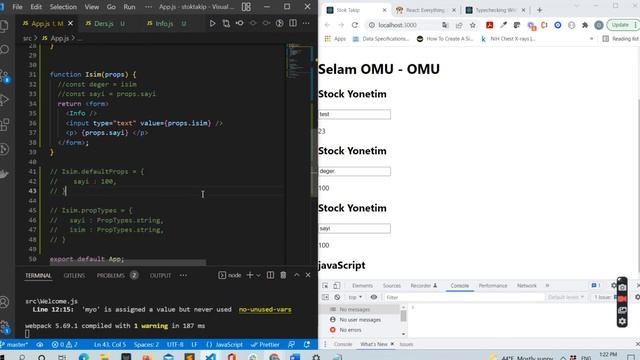
Task: Toggle live expression eye icon in console
Action: click(373, 297)
